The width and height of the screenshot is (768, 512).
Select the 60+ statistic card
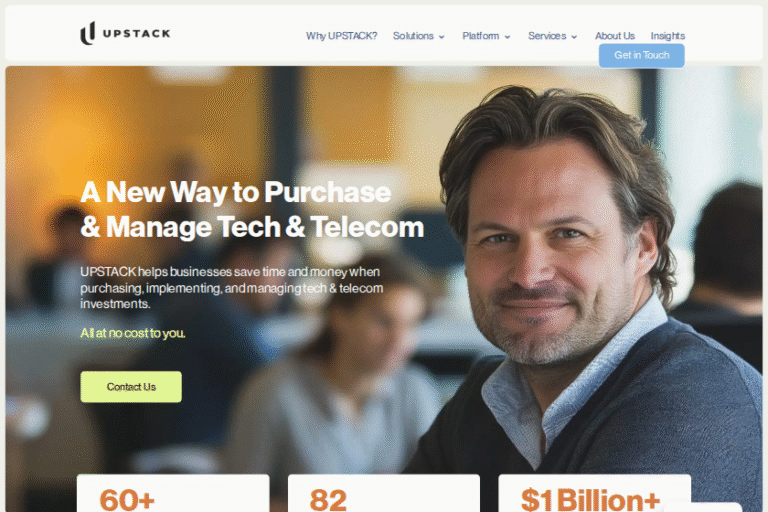[173, 493]
